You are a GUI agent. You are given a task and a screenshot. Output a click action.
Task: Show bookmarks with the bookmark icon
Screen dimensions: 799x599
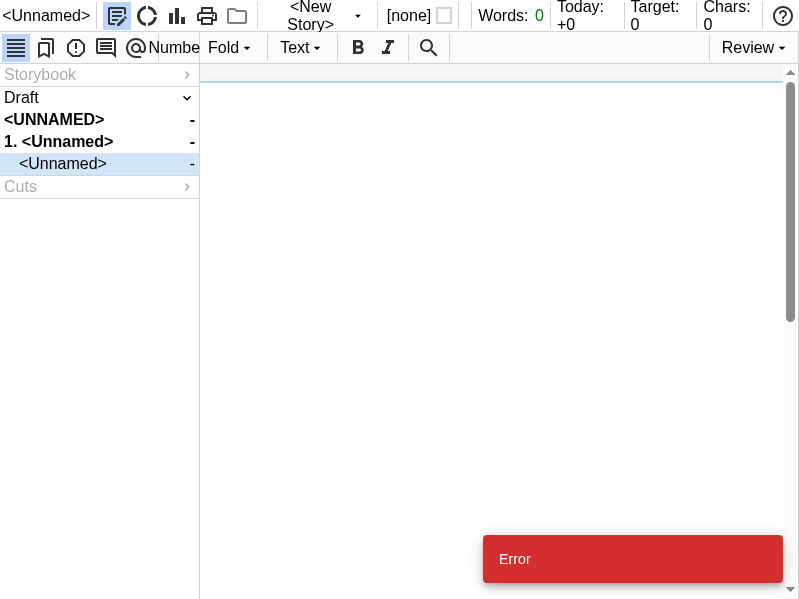tap(46, 48)
